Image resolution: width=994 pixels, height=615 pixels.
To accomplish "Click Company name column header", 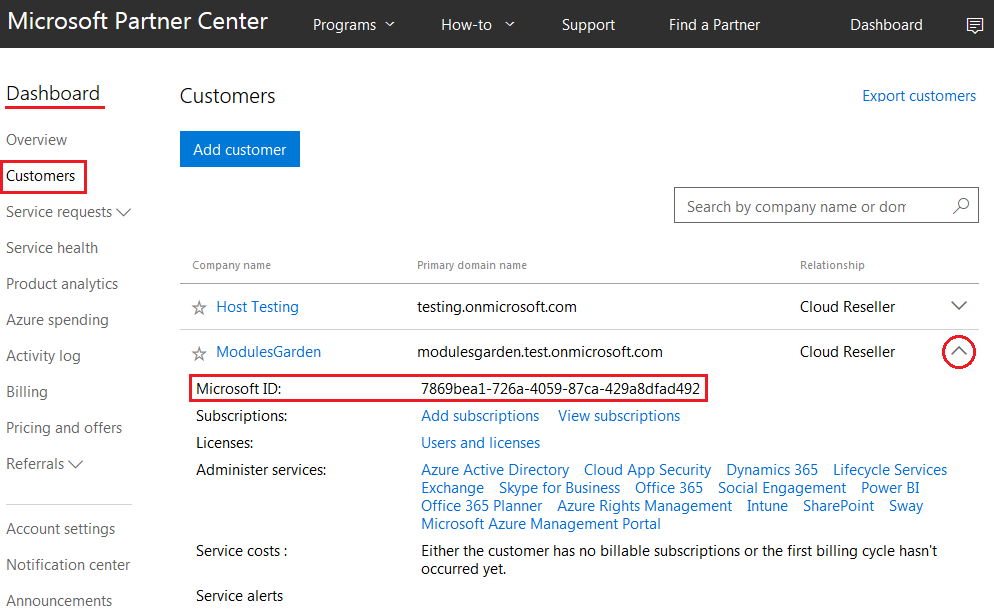I will pyautogui.click(x=231, y=265).
